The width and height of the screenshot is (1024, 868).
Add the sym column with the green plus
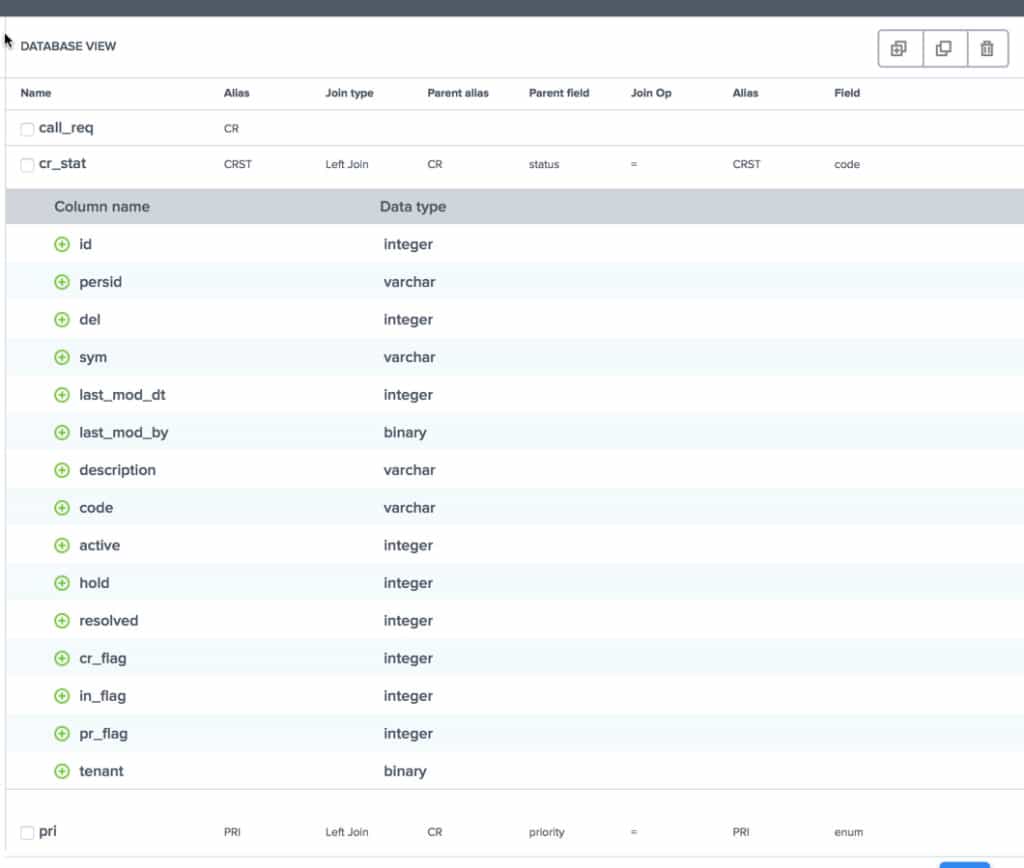[61, 357]
